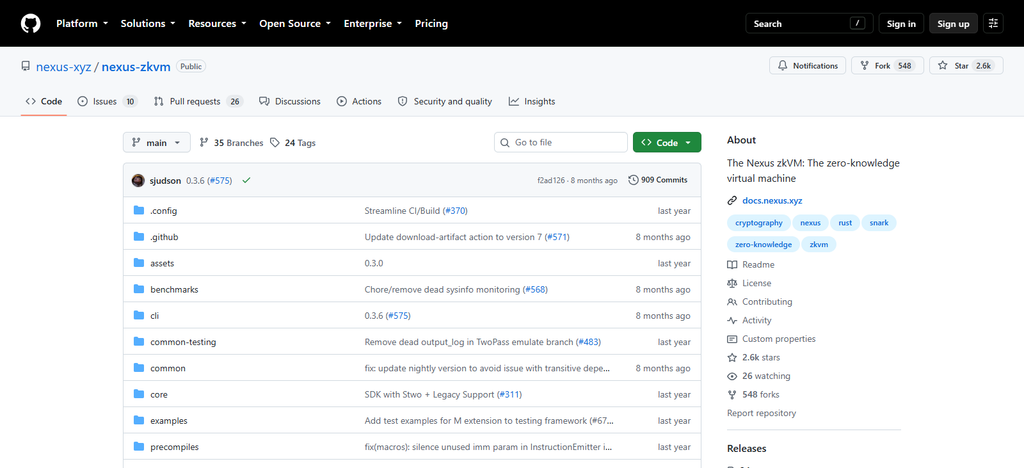Image resolution: width=1024 pixels, height=468 pixels.
Task: Expand the Platform menu dropdown
Action: coord(82,23)
